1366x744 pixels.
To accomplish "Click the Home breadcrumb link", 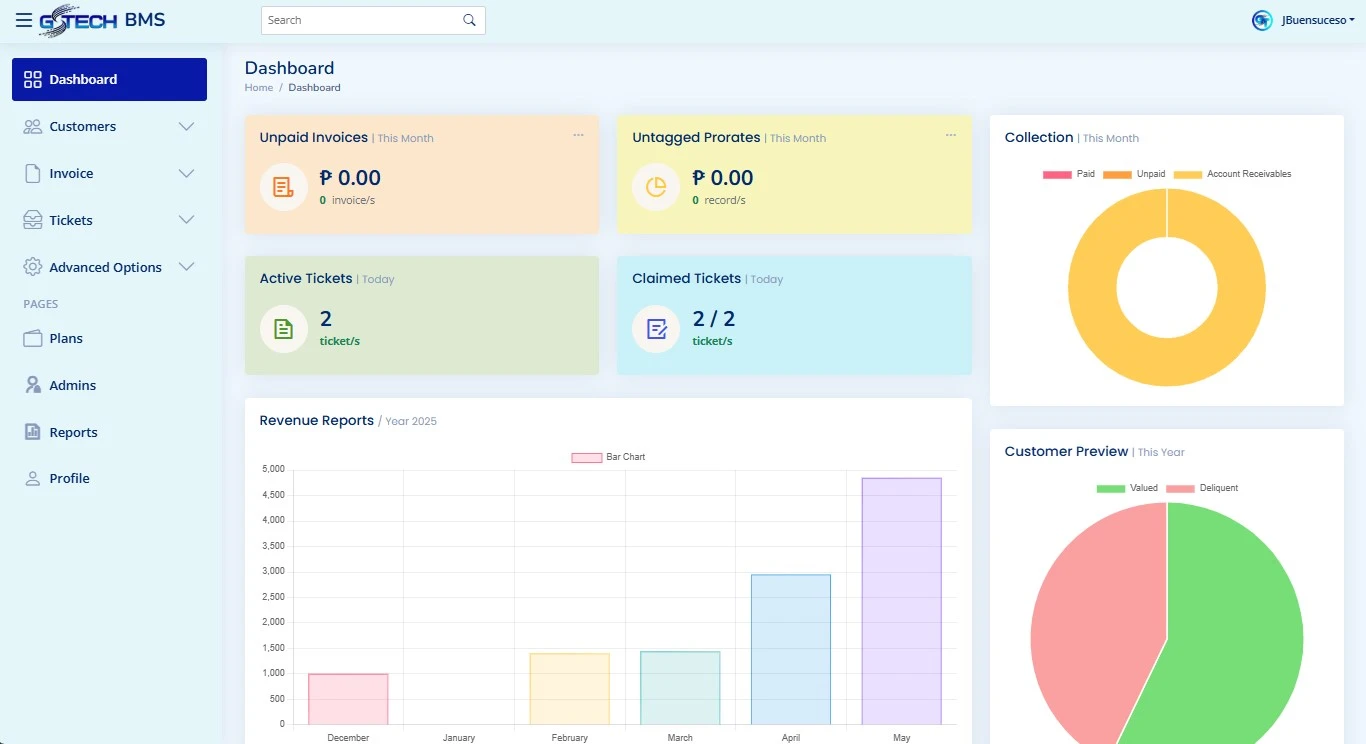I will tap(258, 88).
